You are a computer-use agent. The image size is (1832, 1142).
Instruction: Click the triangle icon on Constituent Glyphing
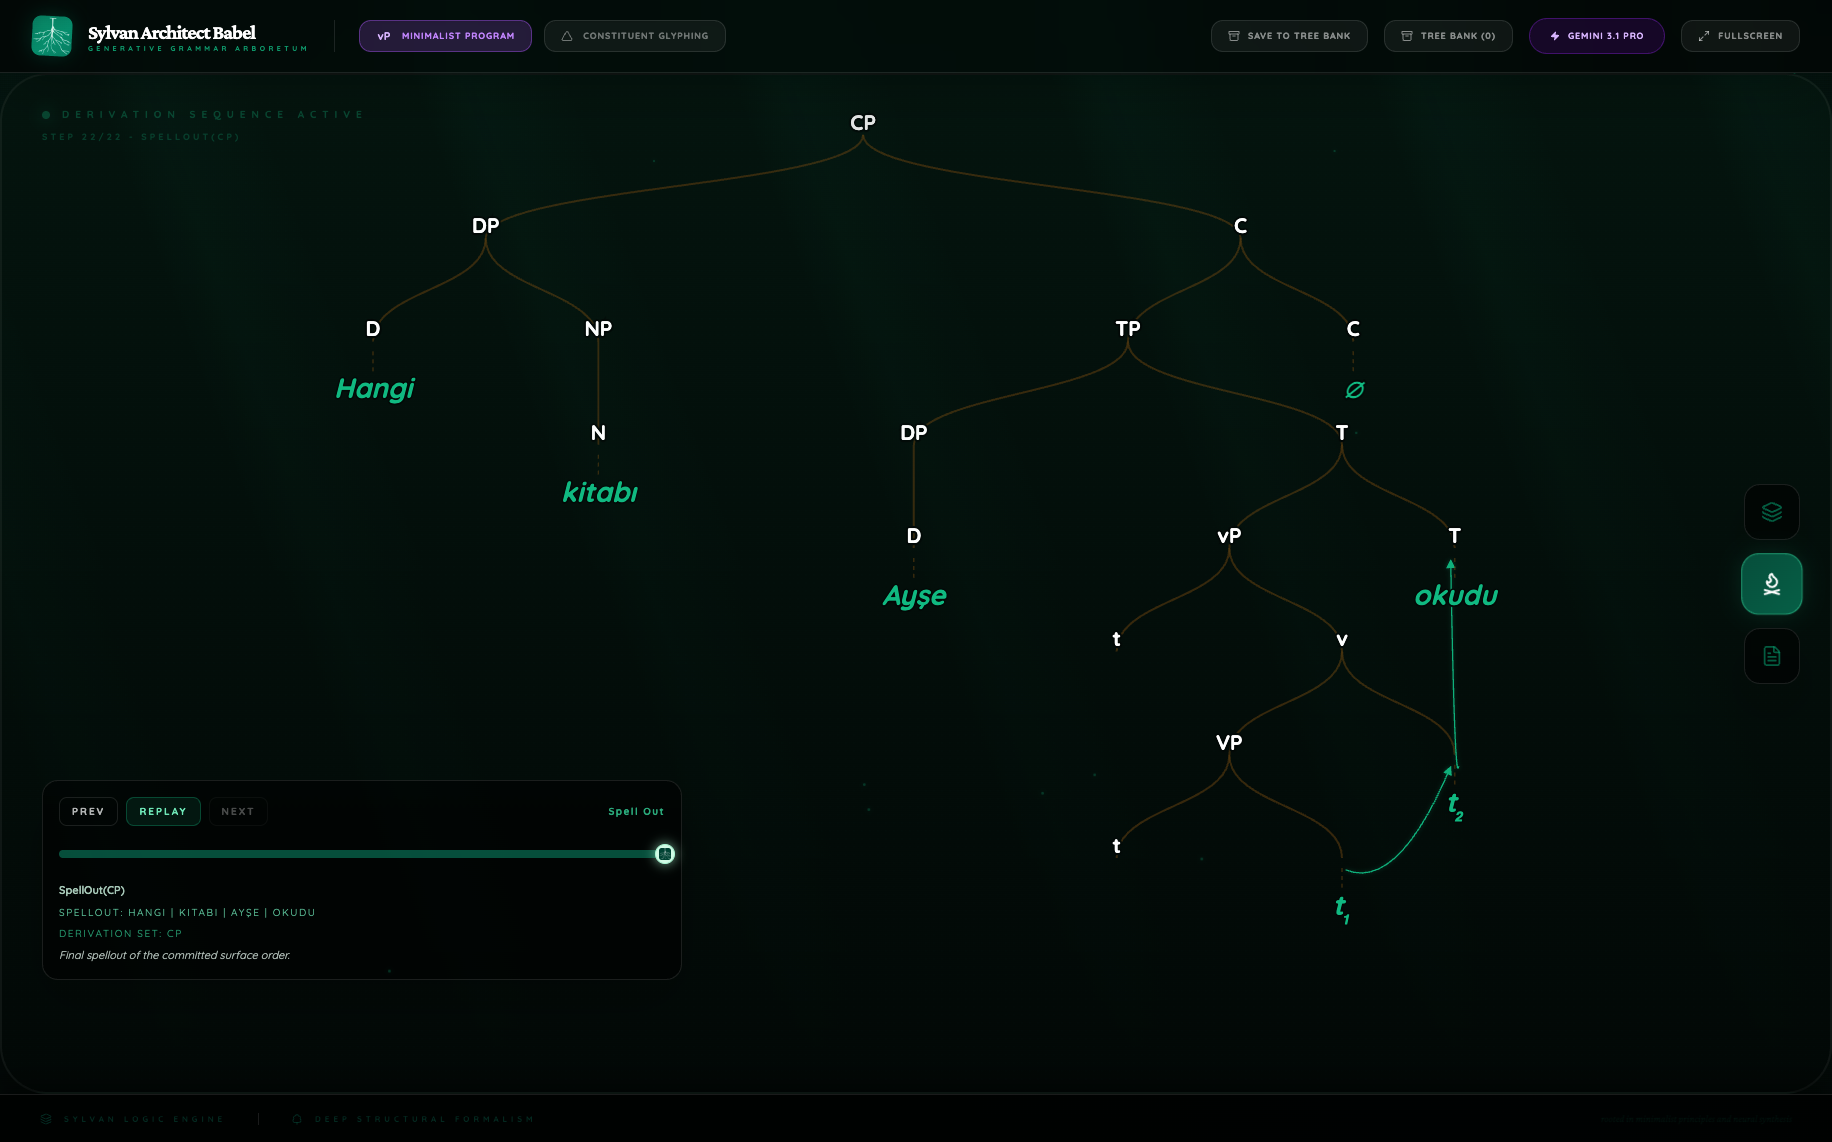click(x=567, y=36)
